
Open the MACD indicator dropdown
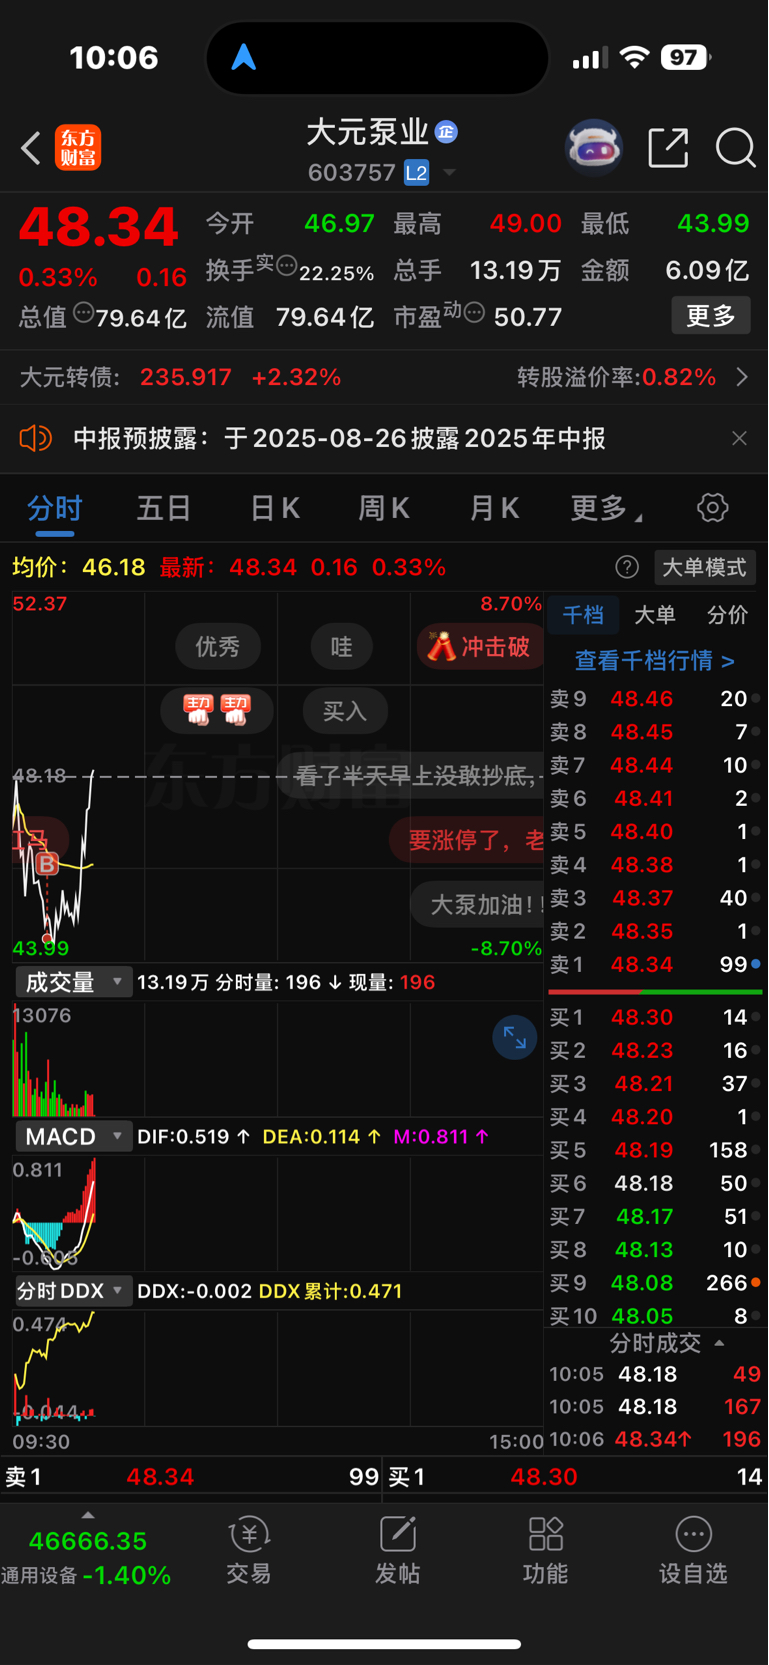pyautogui.click(x=73, y=1137)
